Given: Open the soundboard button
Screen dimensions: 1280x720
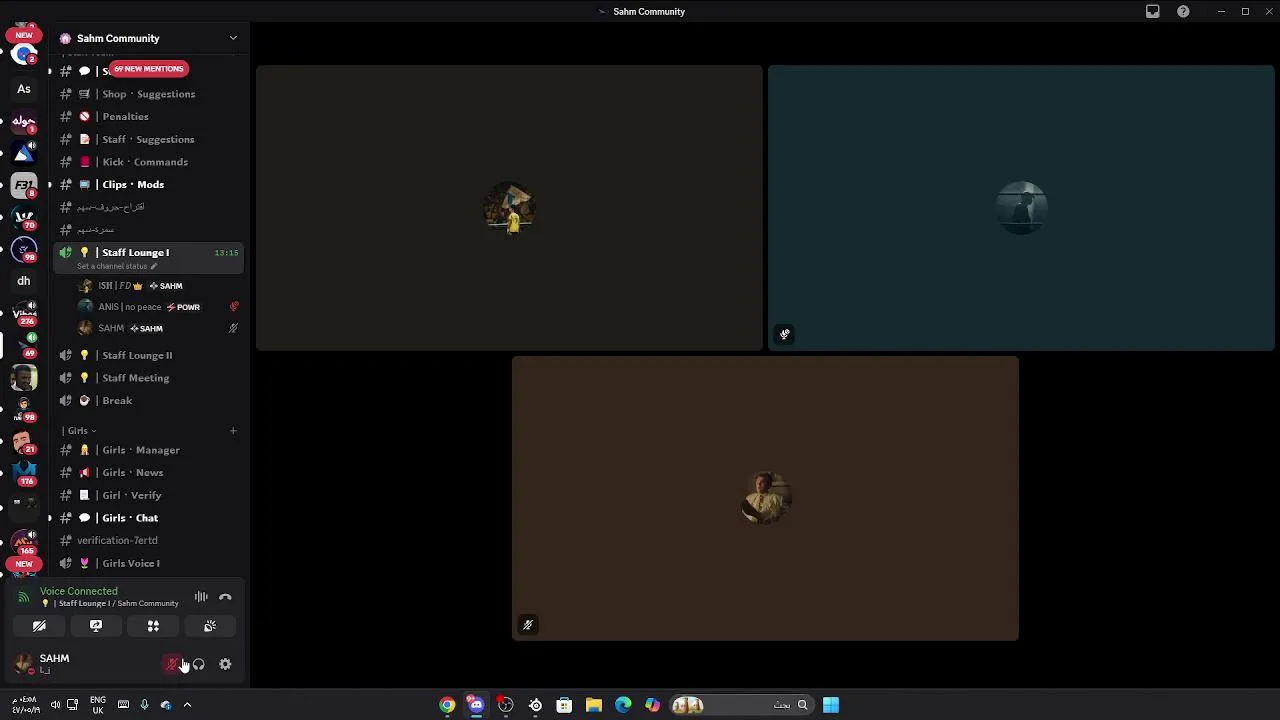Looking at the screenshot, I should coord(210,626).
